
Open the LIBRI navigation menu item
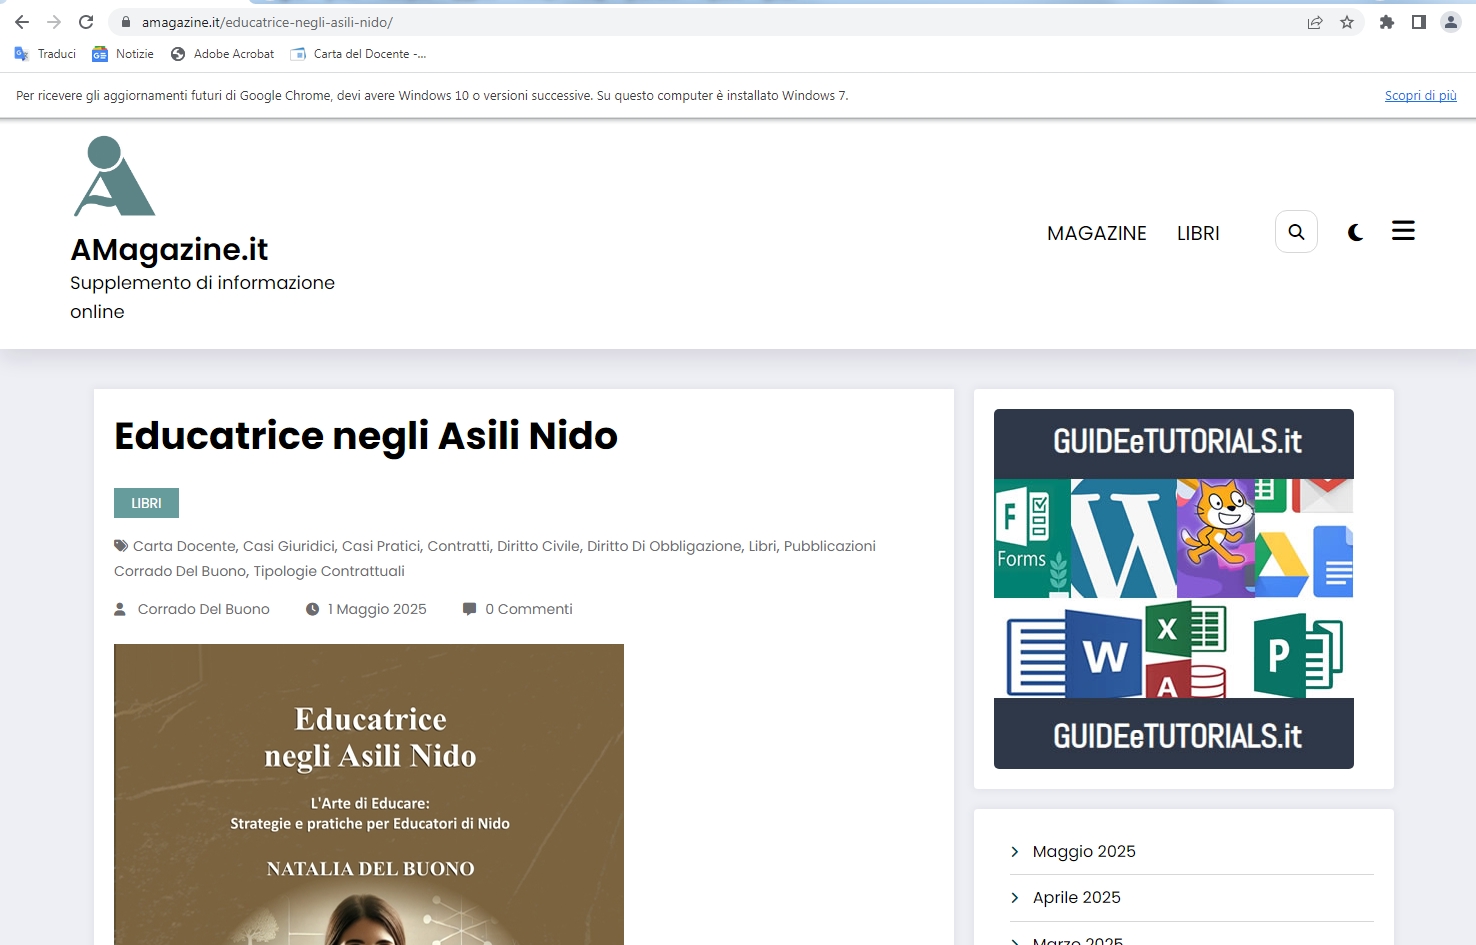[1197, 233]
